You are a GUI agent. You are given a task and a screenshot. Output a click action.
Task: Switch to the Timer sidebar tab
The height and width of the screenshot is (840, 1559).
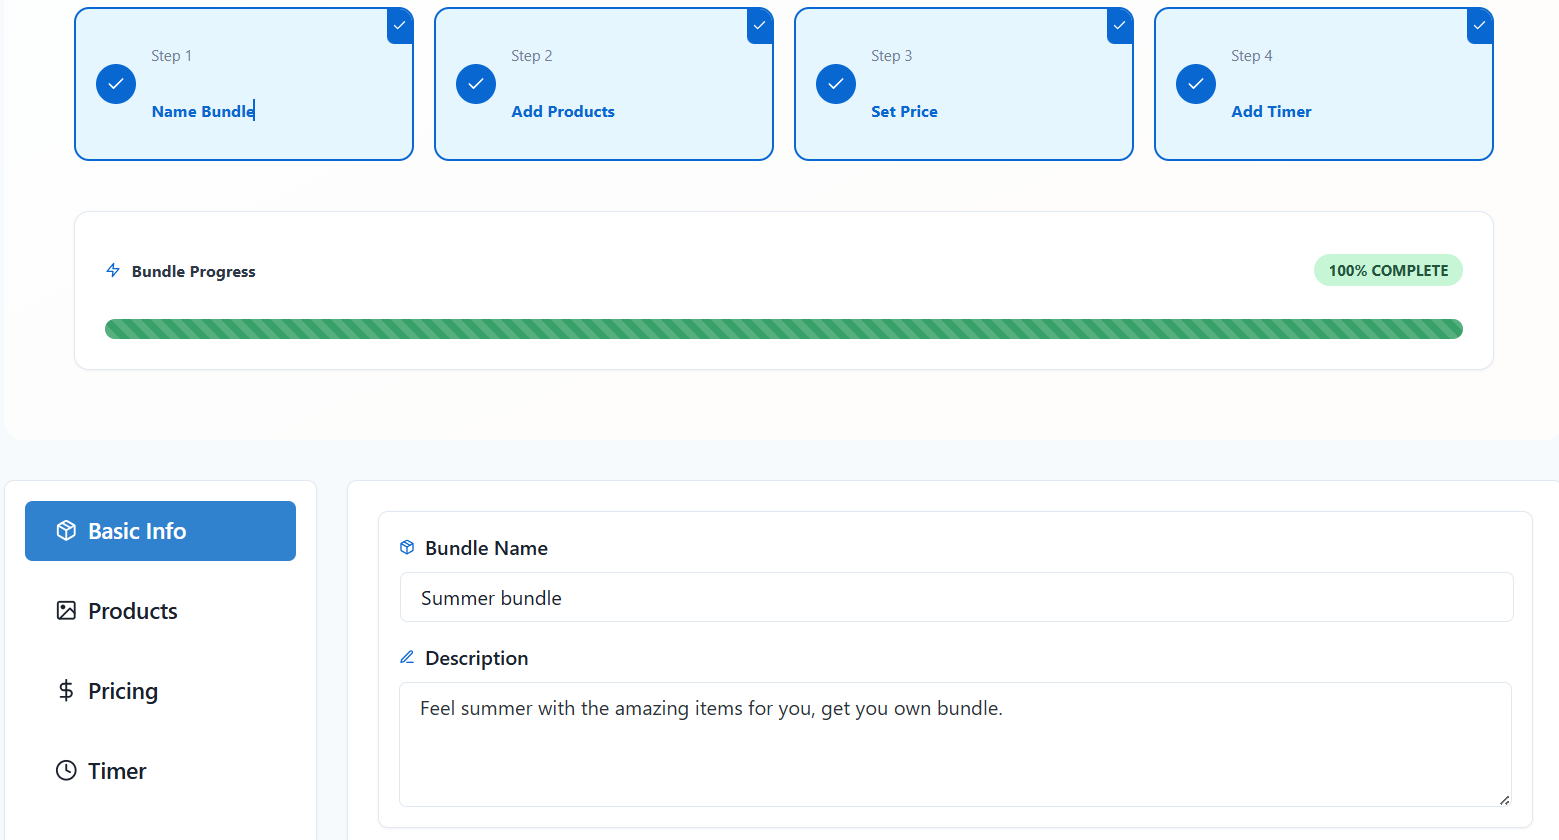tap(160, 771)
